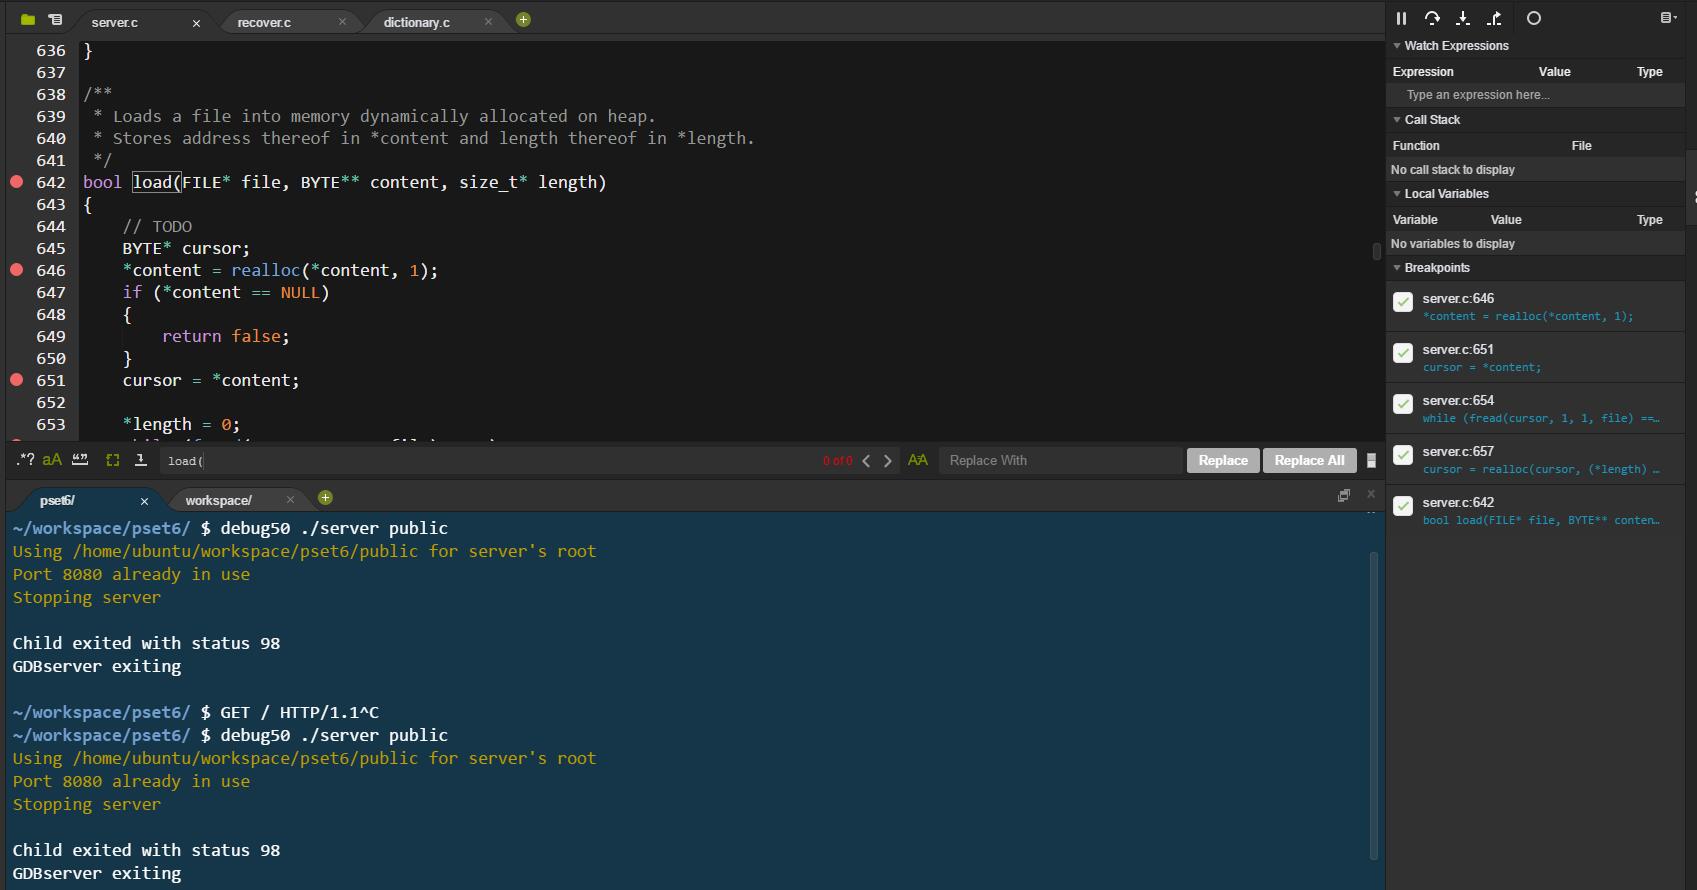Toggle regular expression search option
Screen dimensions: 1697x890
[25, 460]
